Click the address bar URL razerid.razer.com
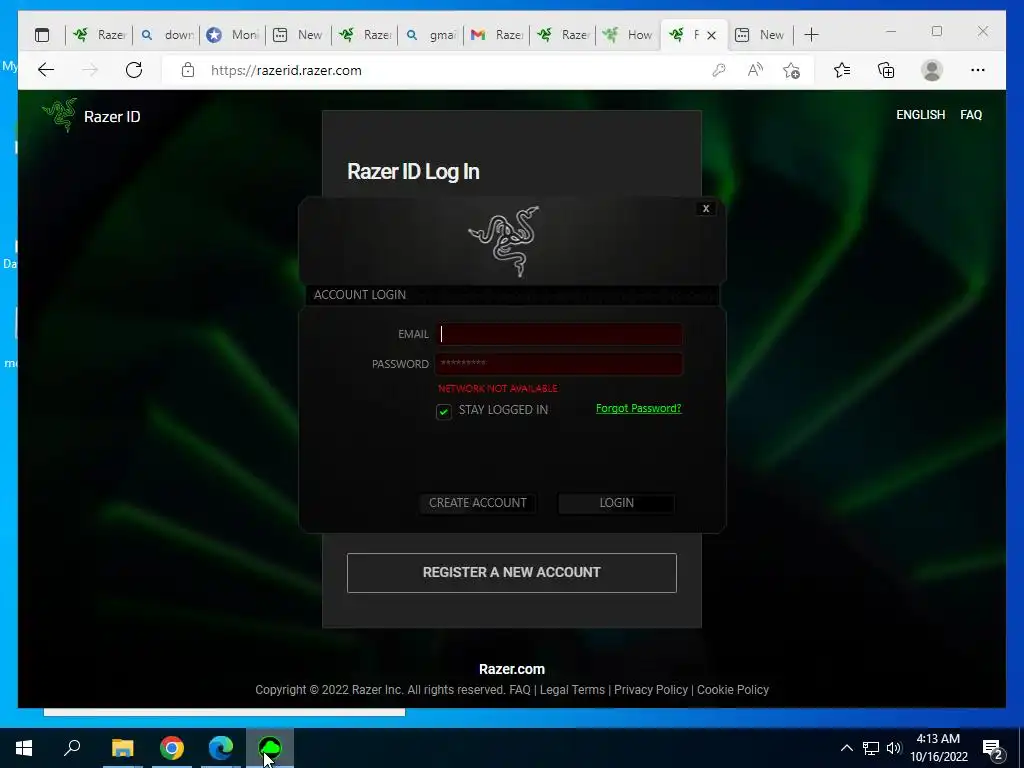This screenshot has height=768, width=1024. point(286,71)
